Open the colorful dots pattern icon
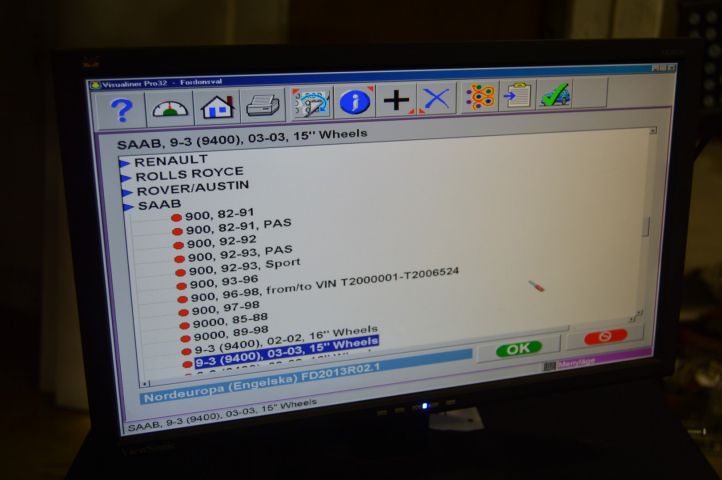 click(x=480, y=97)
